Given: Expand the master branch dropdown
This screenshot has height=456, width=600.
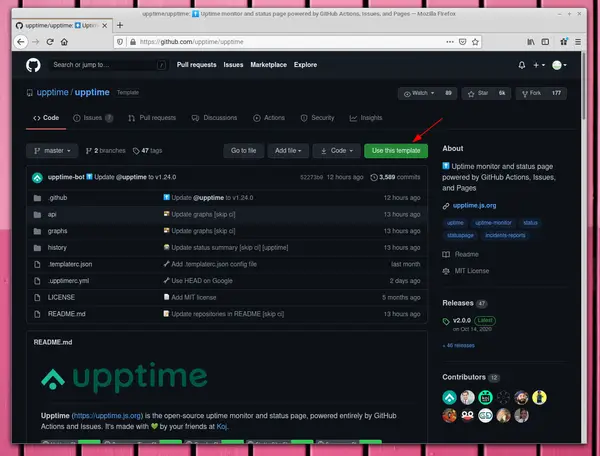Looking at the screenshot, I should click(54, 150).
